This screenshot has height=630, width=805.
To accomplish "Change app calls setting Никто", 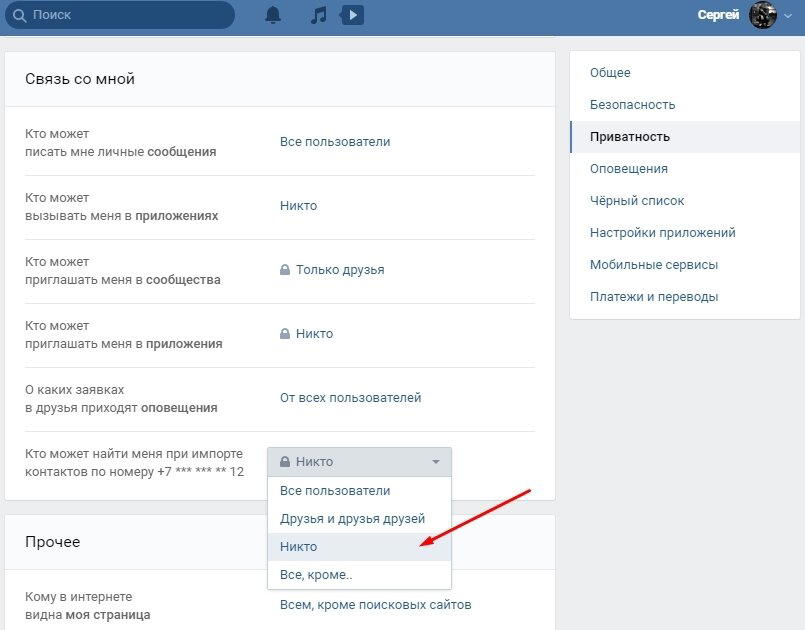I will [x=298, y=206].
